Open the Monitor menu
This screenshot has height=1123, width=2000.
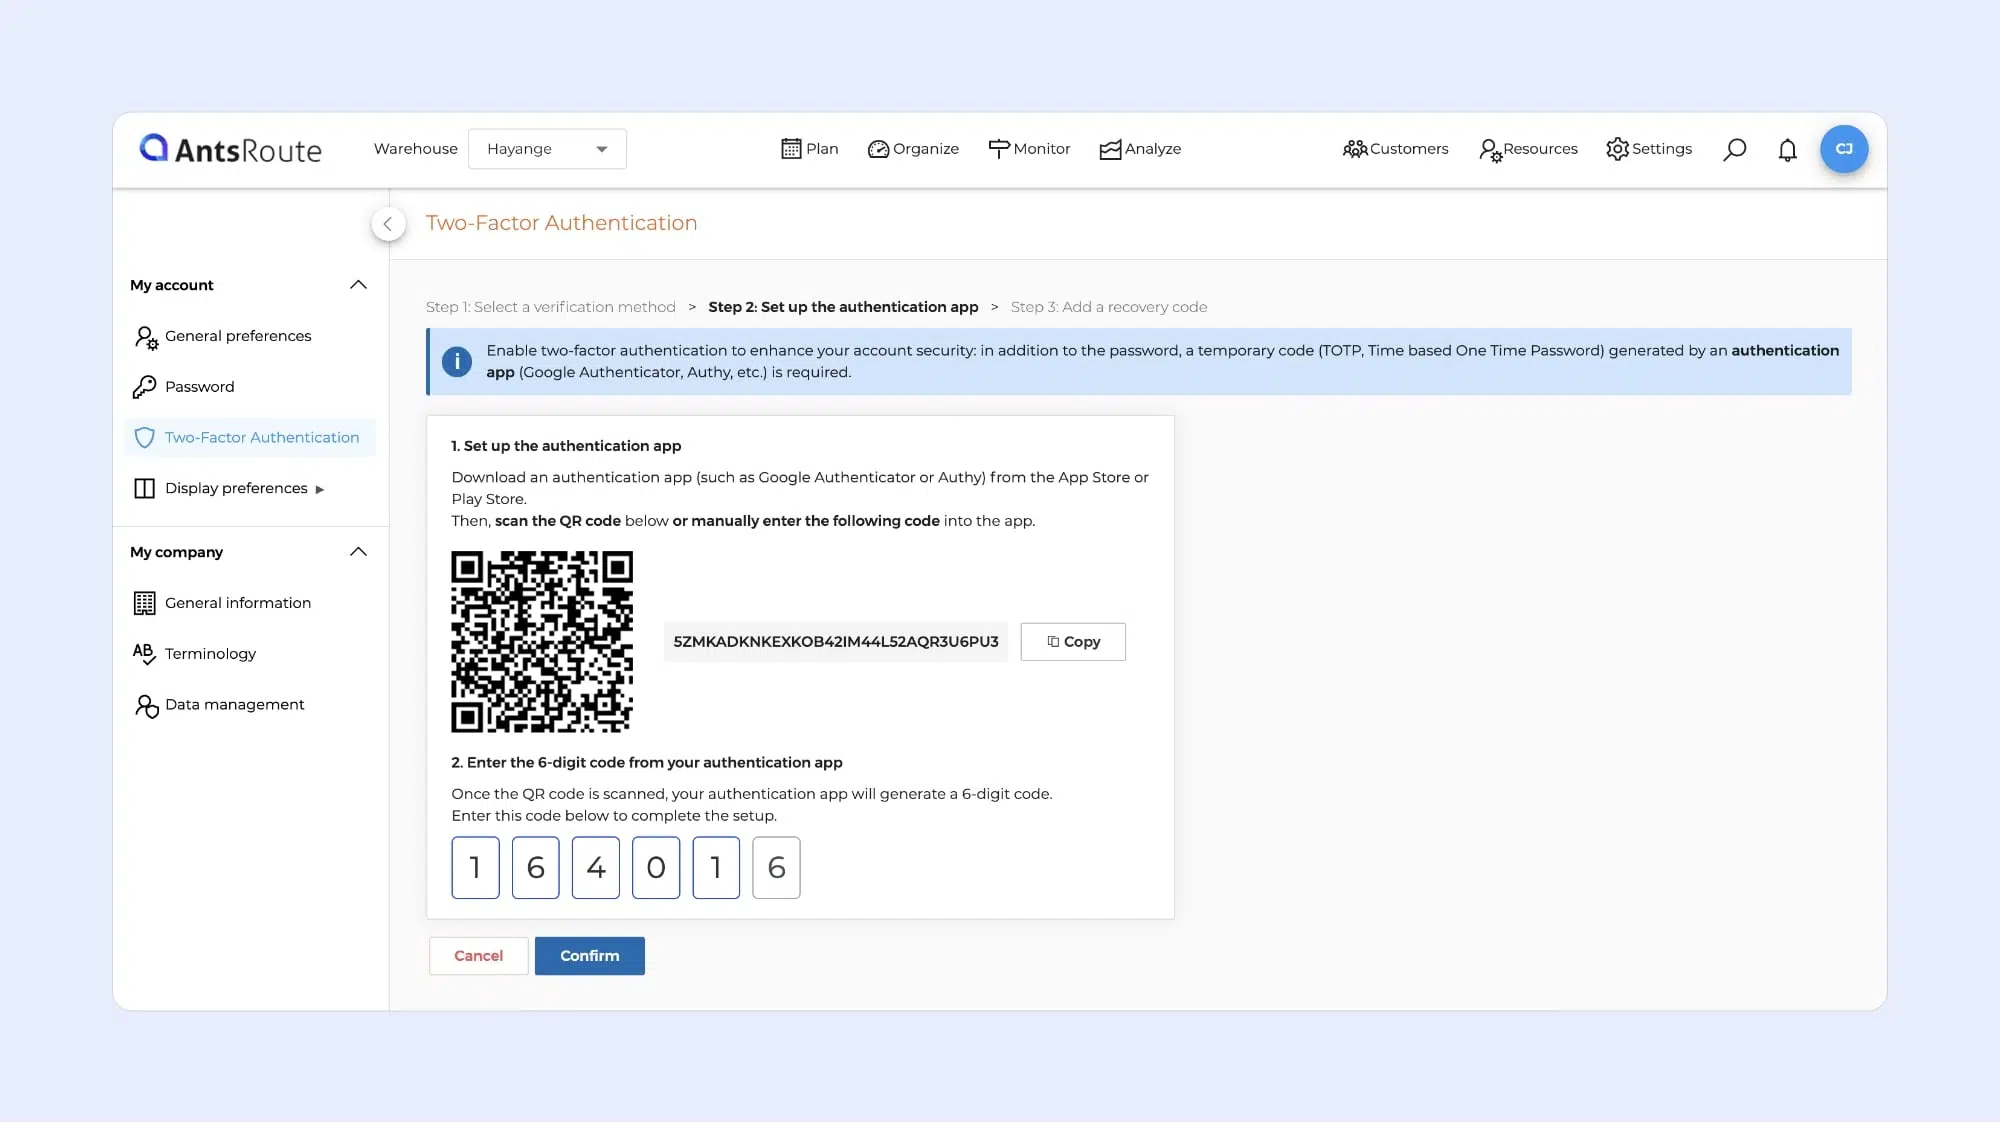(1029, 149)
